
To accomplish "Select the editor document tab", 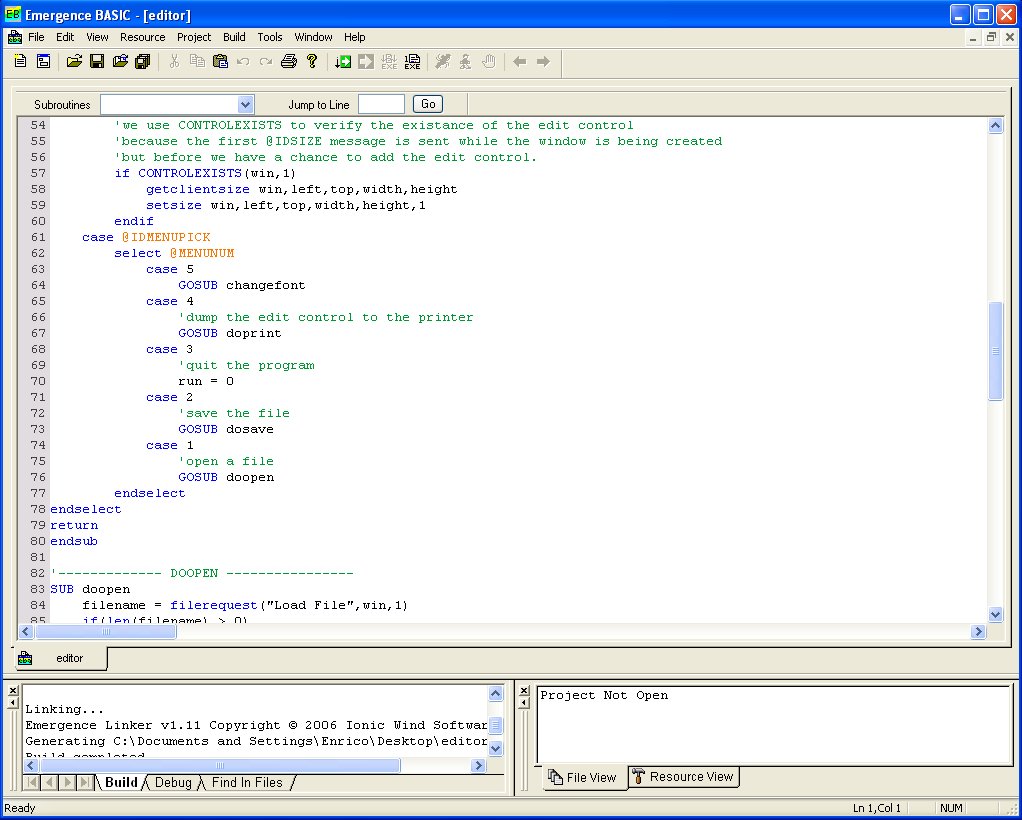I will tap(61, 658).
